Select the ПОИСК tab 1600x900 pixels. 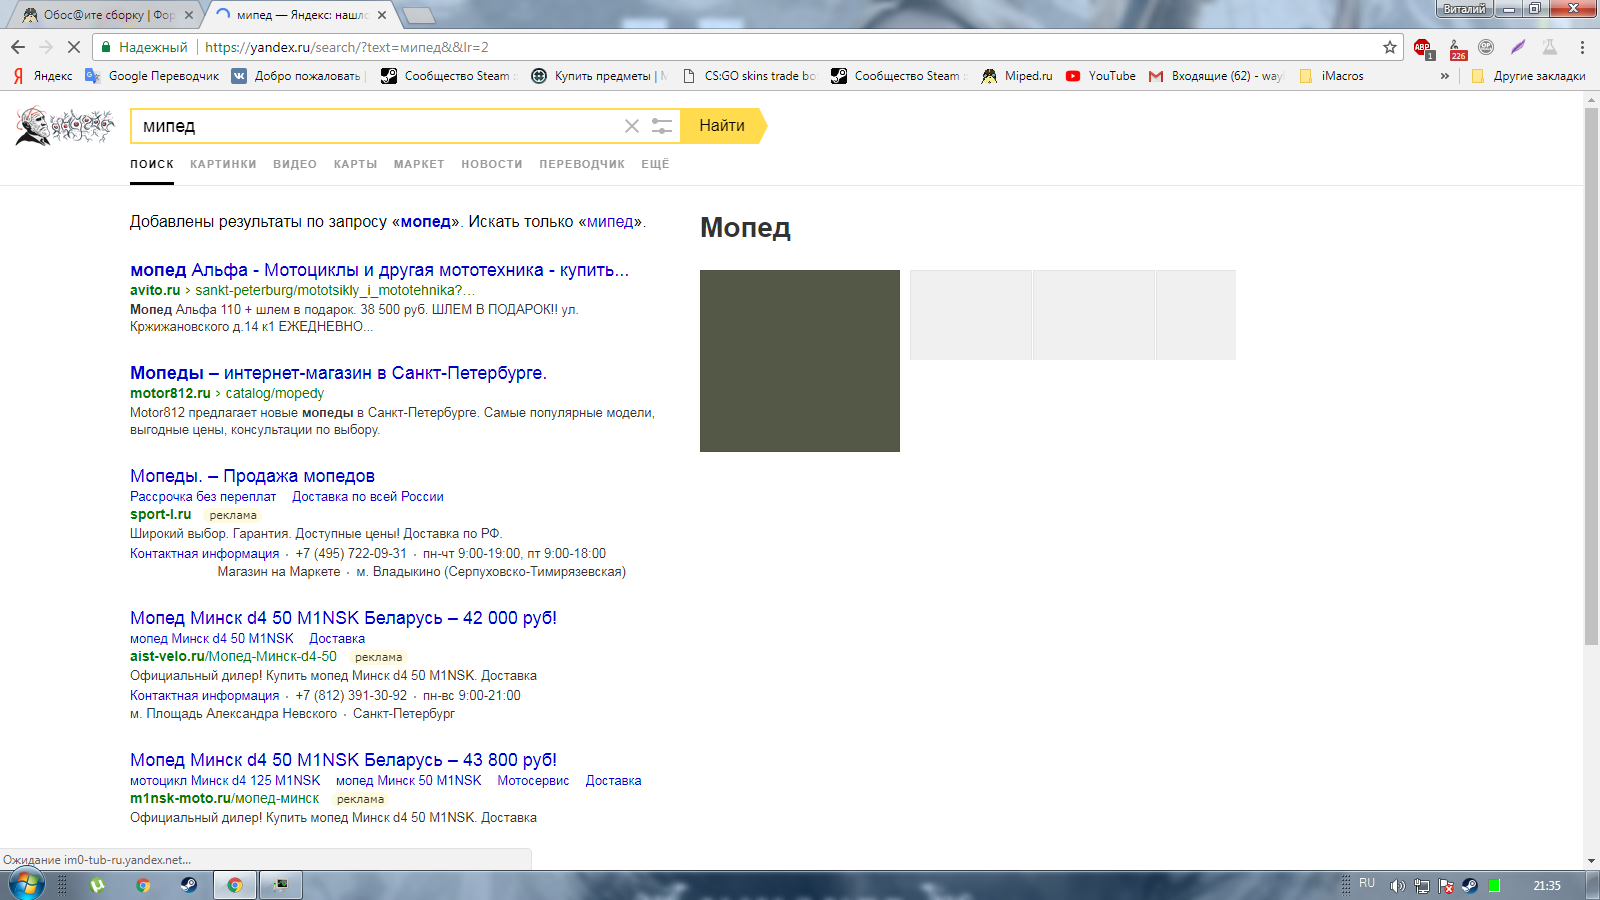[x=152, y=164]
